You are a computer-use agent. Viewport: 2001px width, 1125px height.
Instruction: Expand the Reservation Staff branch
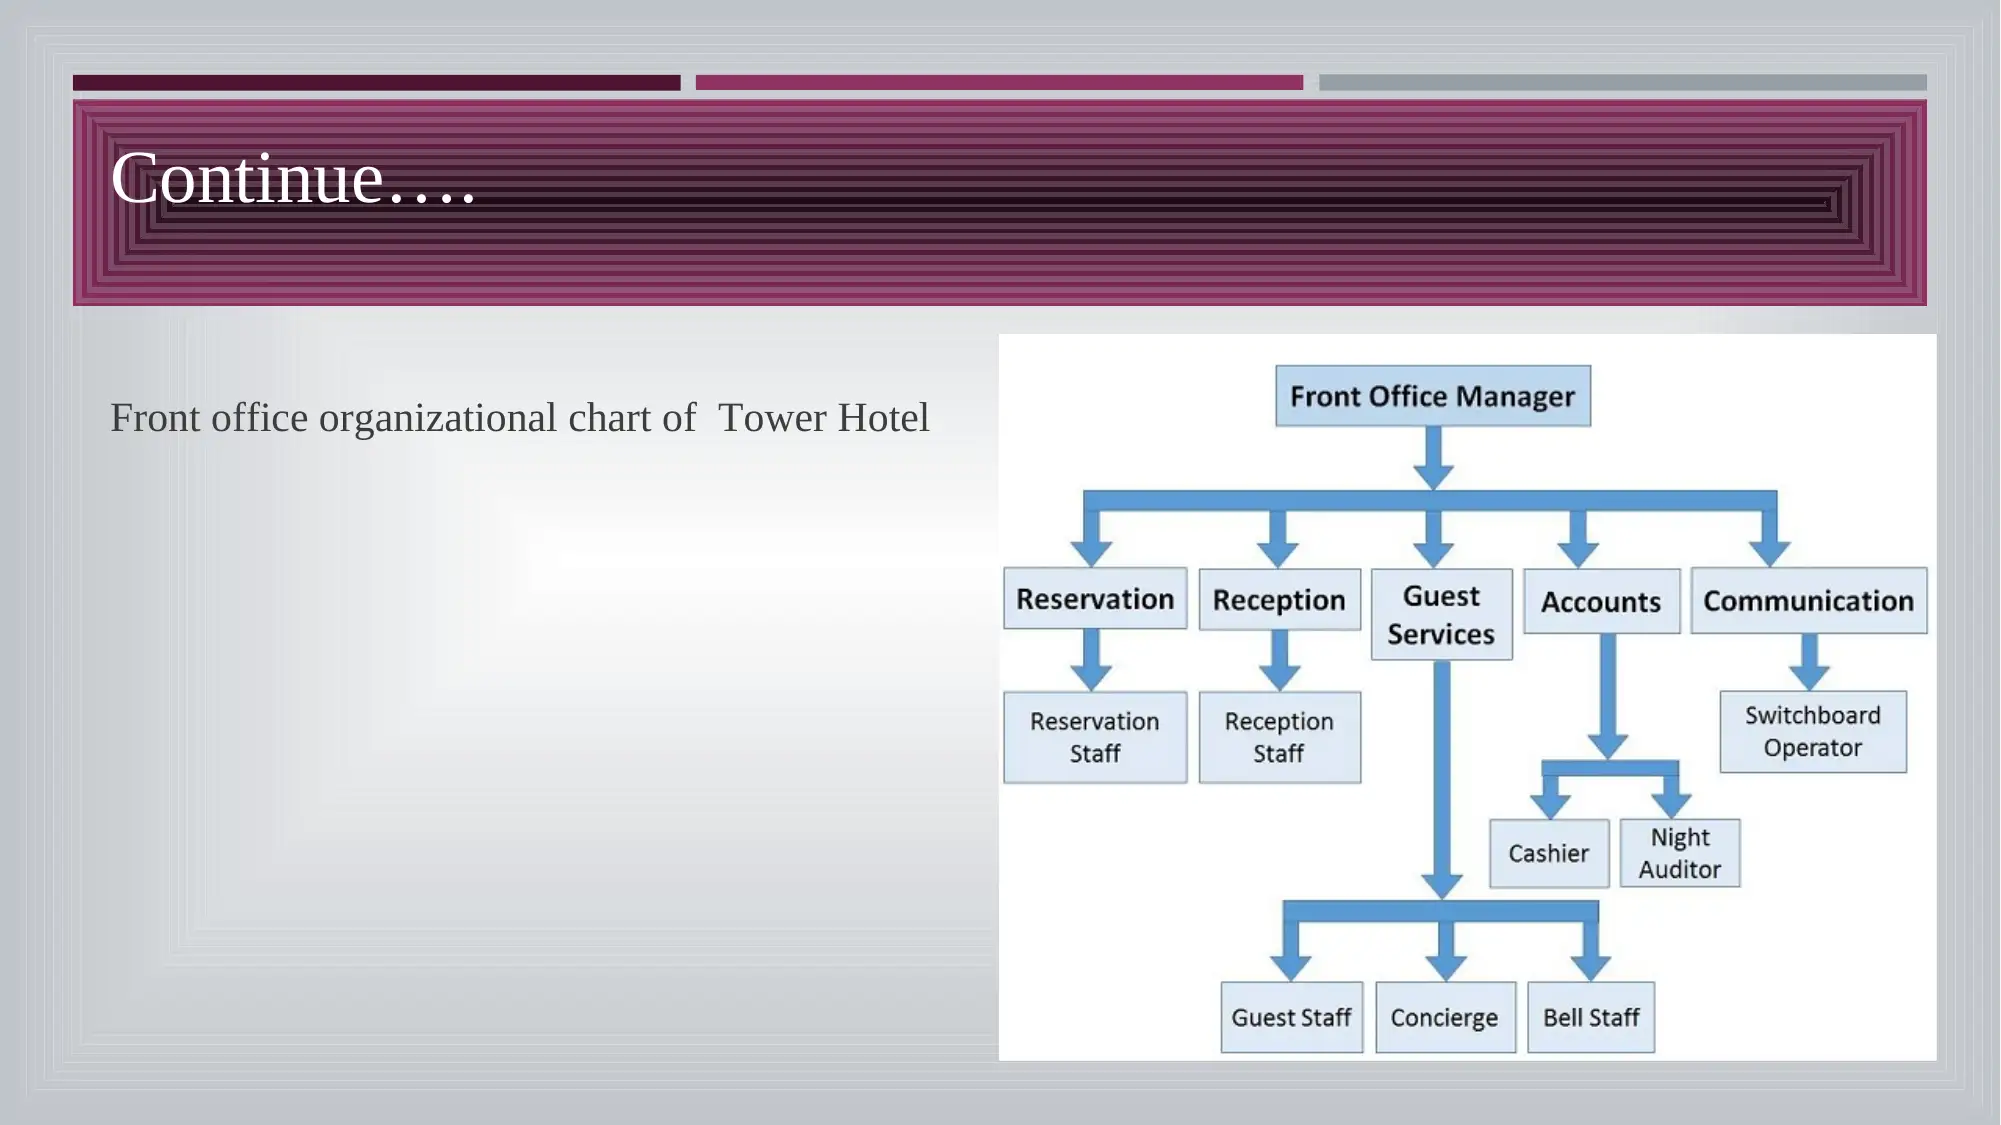1097,736
